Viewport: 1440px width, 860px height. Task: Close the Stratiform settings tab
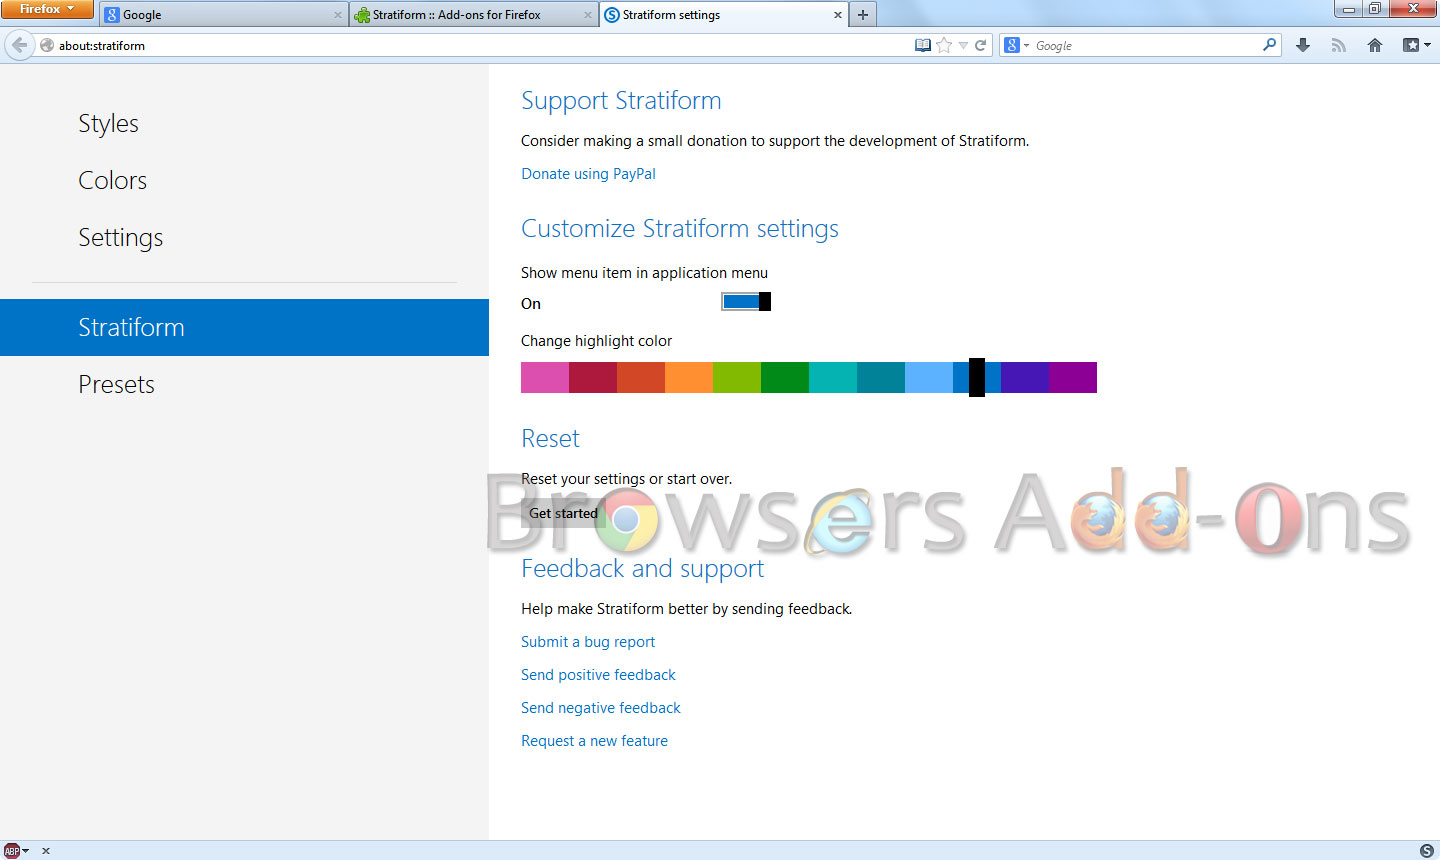pos(837,15)
